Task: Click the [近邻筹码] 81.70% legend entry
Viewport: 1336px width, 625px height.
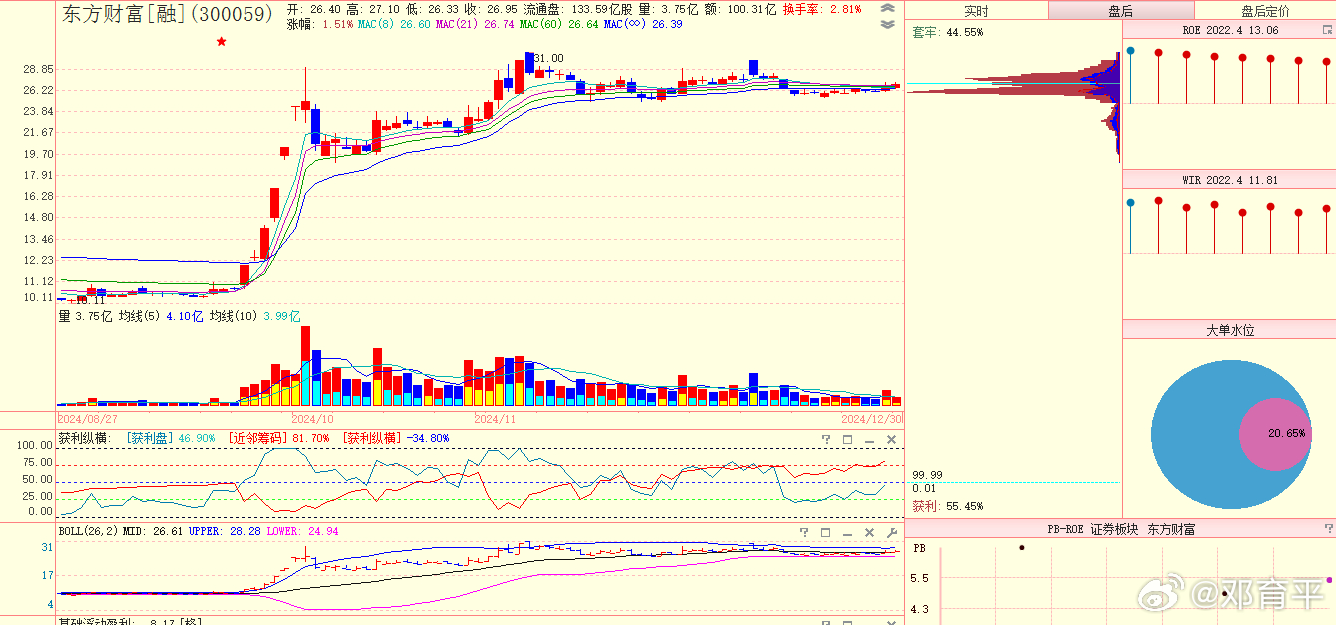Action: coord(279,438)
